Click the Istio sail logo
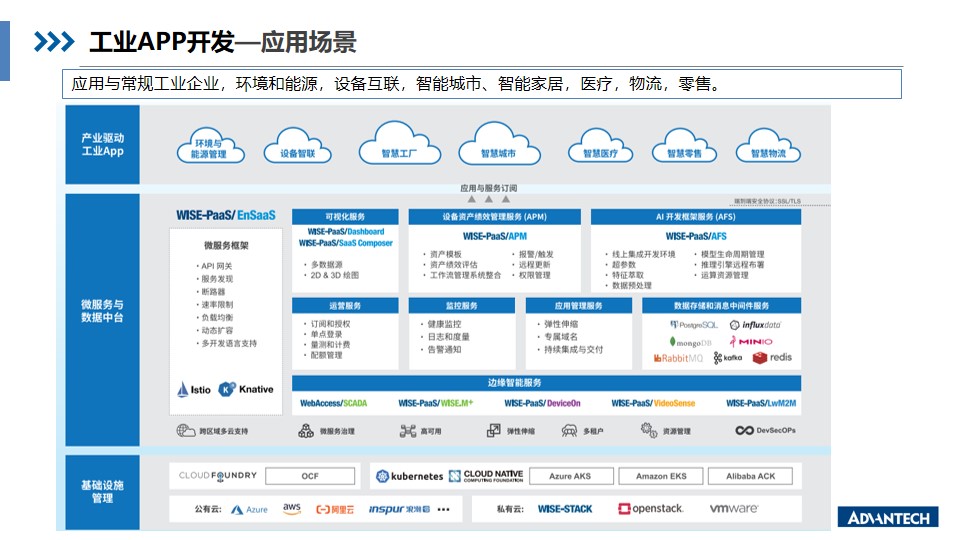 point(182,389)
